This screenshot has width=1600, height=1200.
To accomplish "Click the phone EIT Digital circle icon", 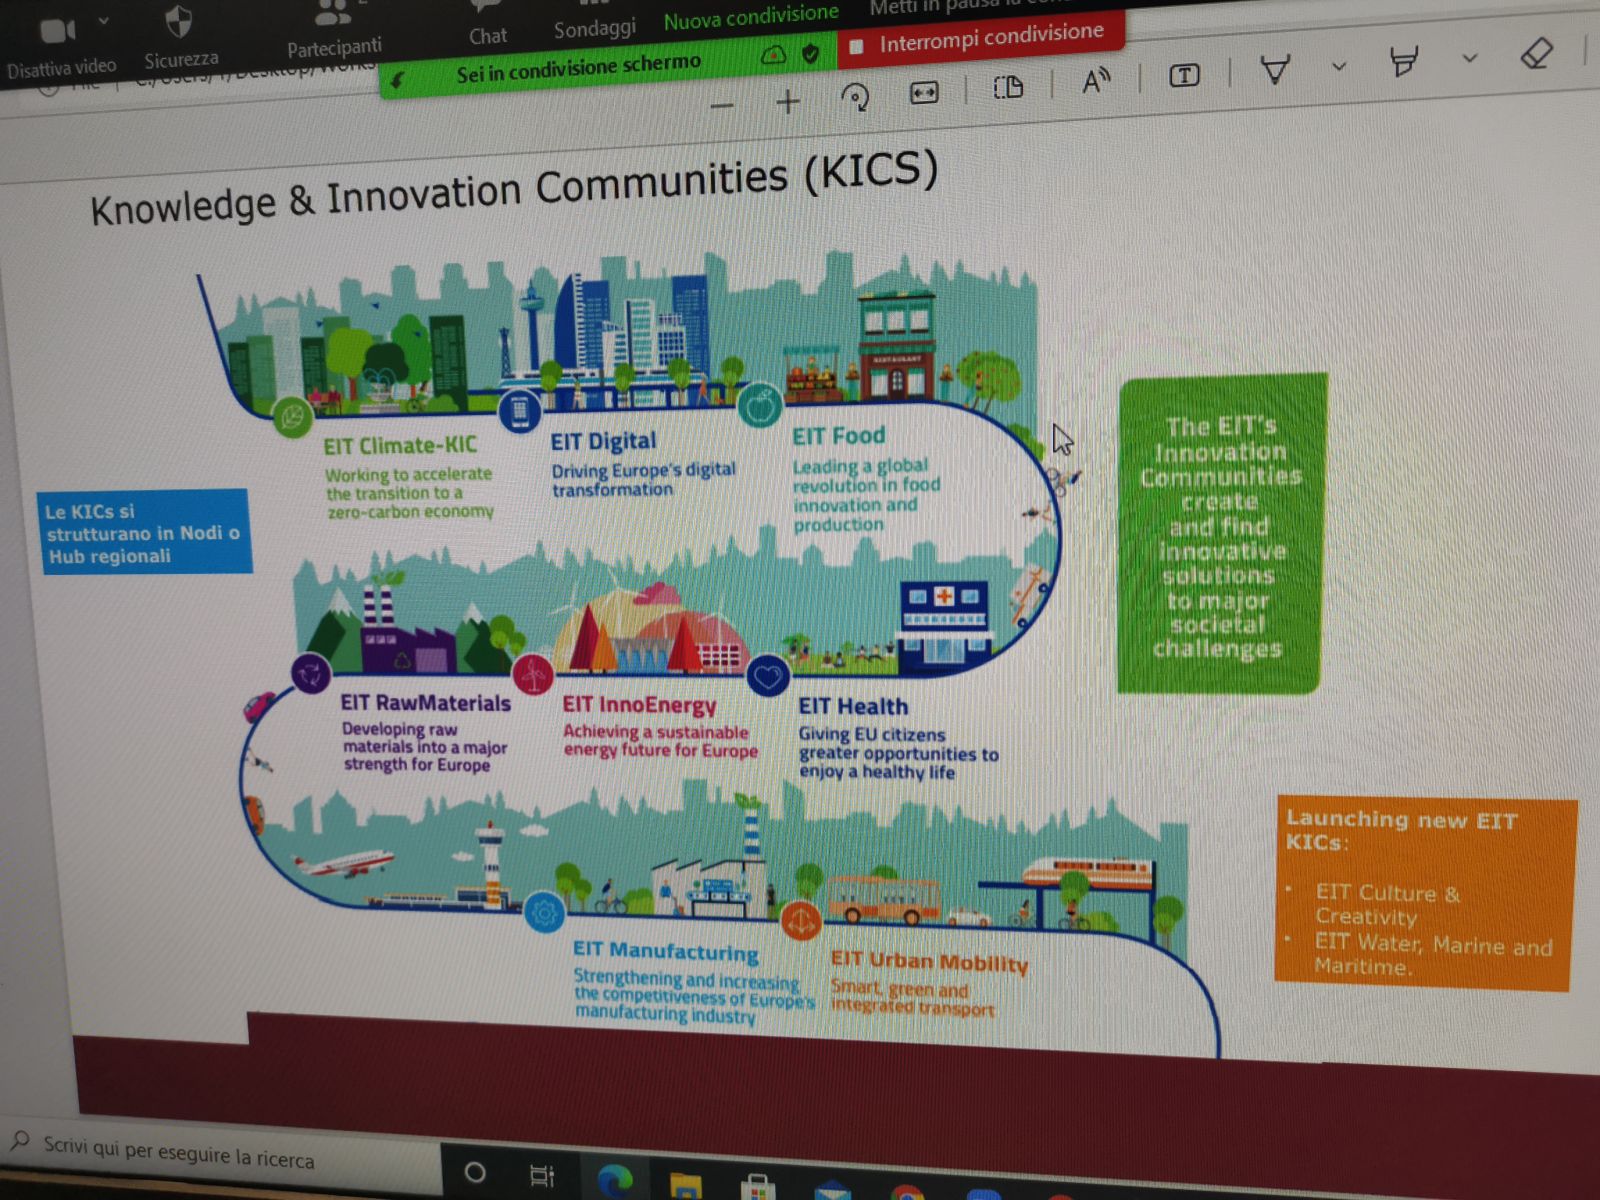I will click(520, 410).
